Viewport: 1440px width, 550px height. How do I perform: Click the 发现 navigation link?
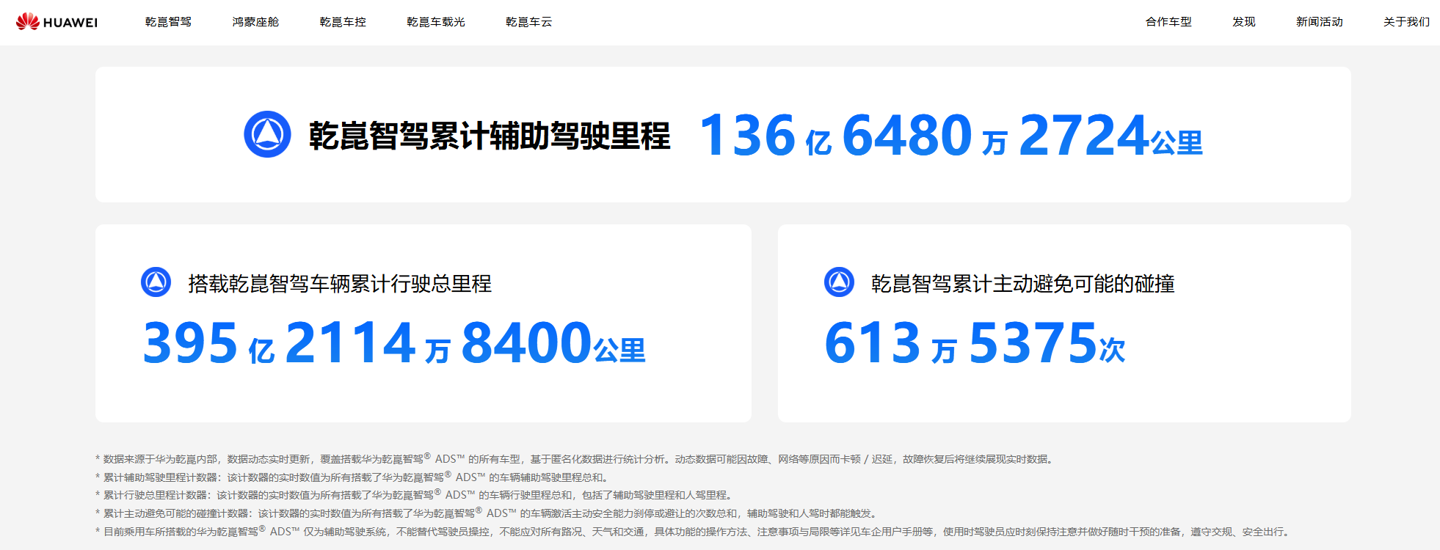click(1244, 22)
